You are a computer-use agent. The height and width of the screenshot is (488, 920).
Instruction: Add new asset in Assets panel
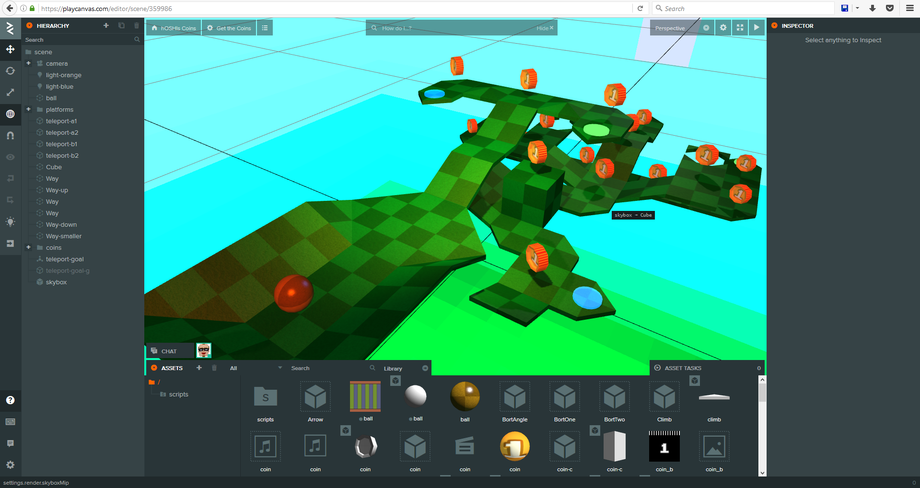(x=198, y=368)
